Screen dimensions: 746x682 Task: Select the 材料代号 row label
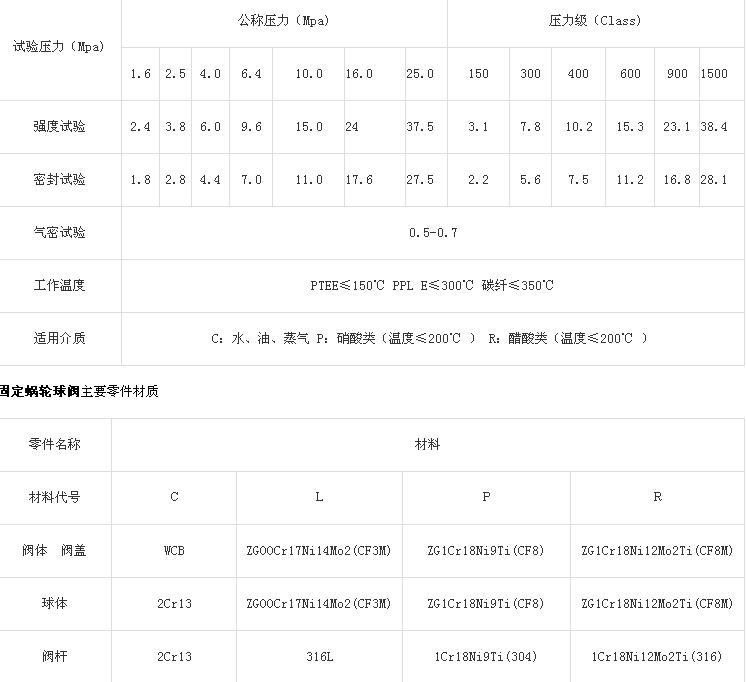(55, 497)
